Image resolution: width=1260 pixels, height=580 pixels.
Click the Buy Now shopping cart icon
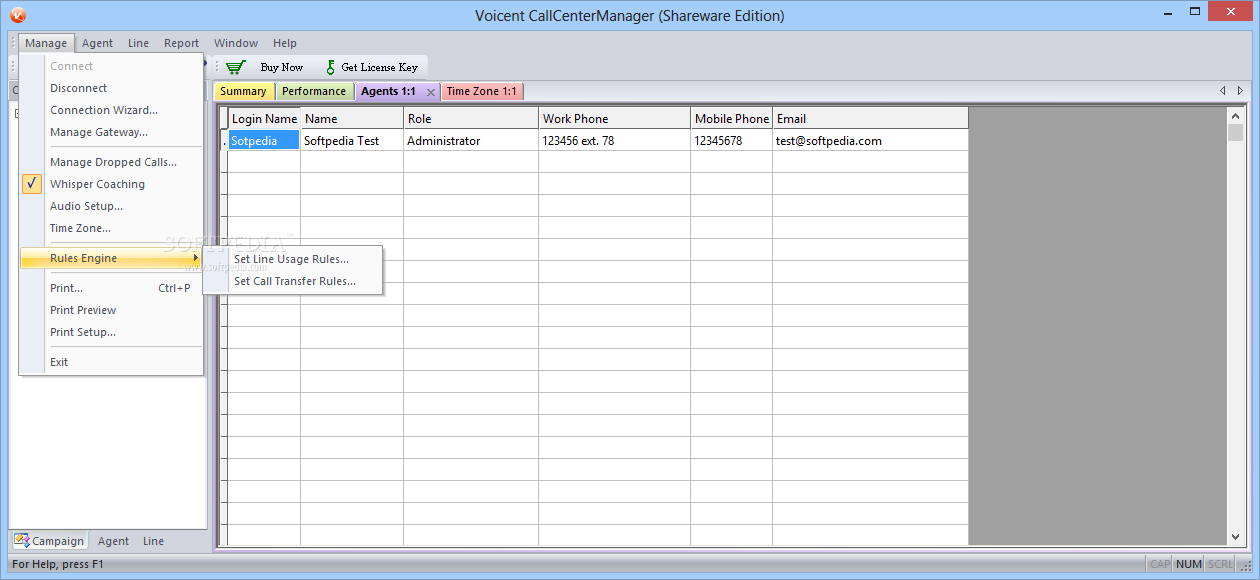236,67
